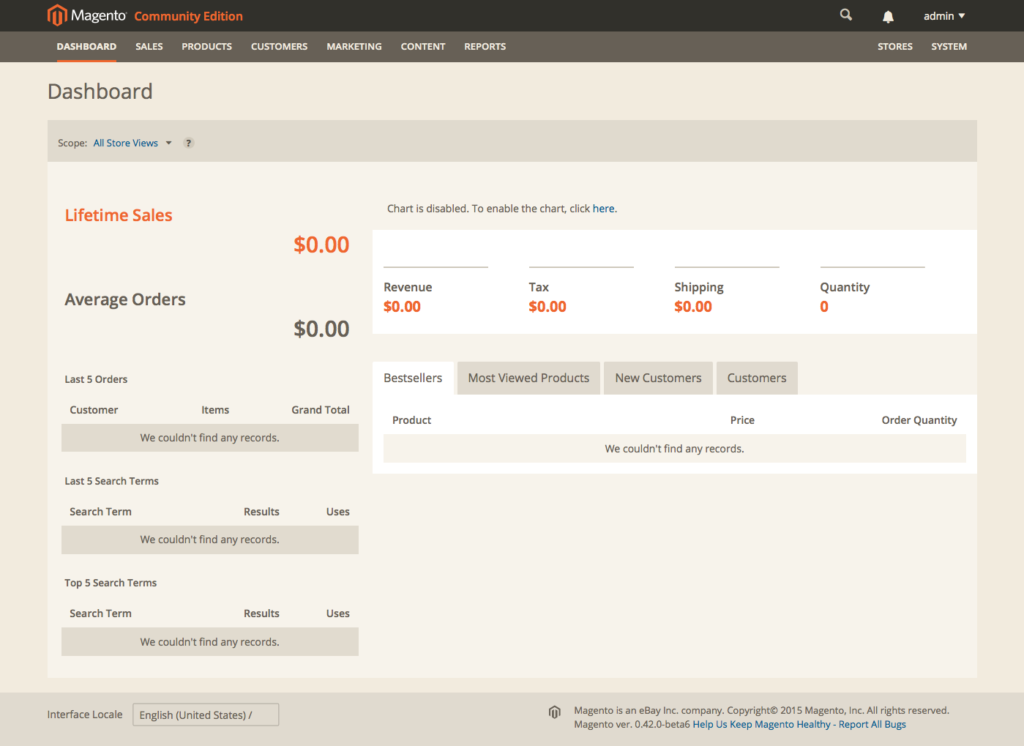The width and height of the screenshot is (1024, 746).
Task: Open the Interface Locale selector
Action: tap(205, 714)
